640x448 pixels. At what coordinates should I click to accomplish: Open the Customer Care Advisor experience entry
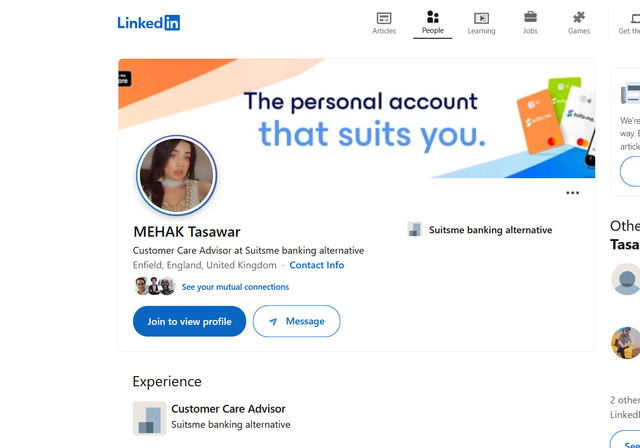[x=228, y=409]
